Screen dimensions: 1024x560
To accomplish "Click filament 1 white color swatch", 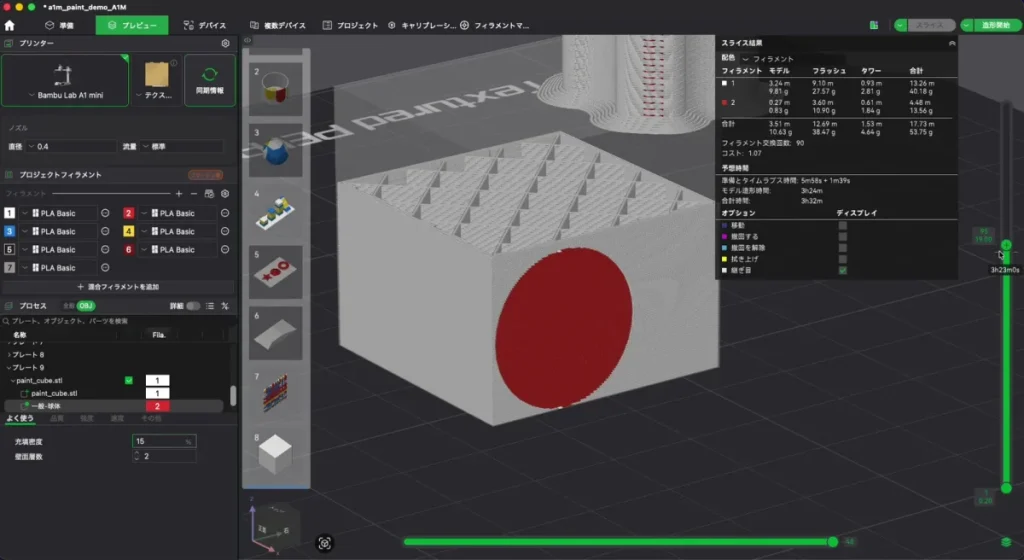I will point(9,213).
